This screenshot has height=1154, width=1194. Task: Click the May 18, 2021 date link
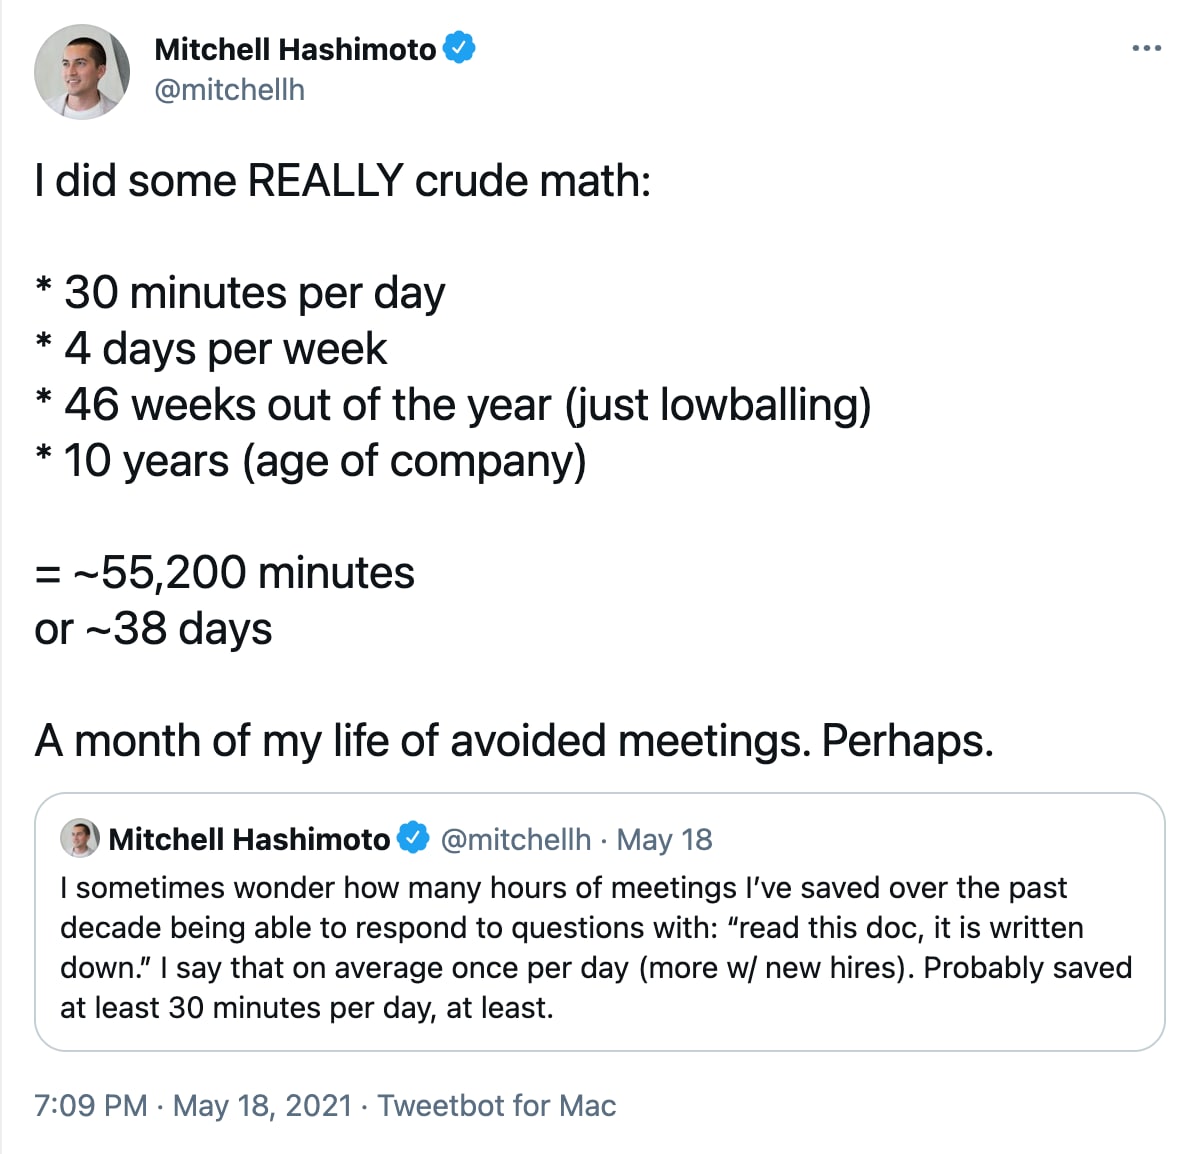click(x=263, y=1105)
